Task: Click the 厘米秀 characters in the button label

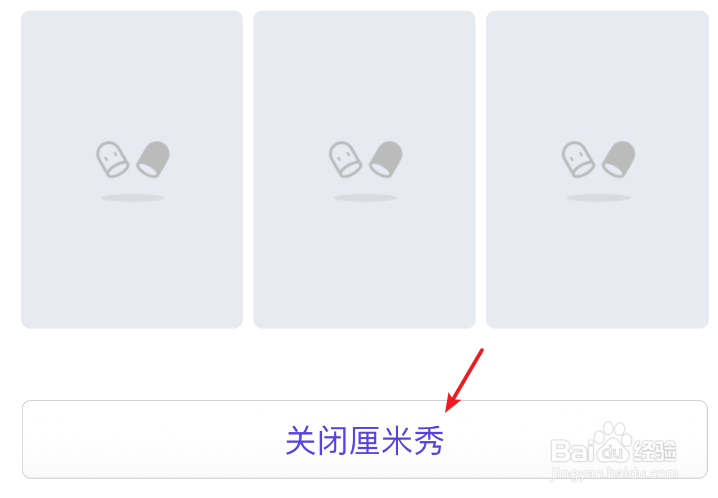Action: tap(397, 441)
